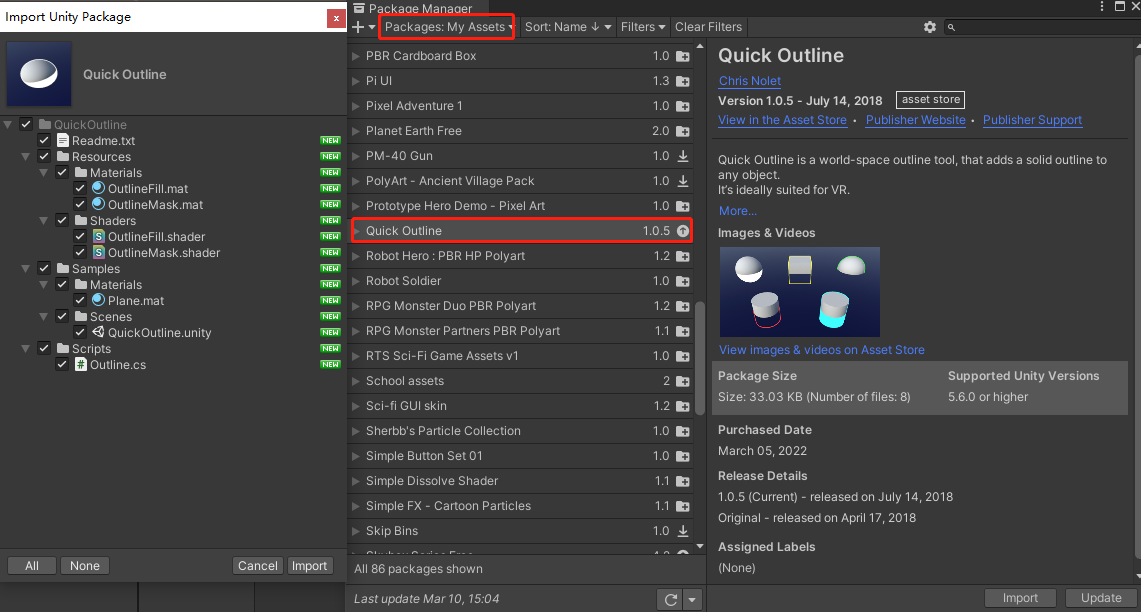The width and height of the screenshot is (1141, 612).
Task: Open the Publisher Support link
Action: (1032, 120)
